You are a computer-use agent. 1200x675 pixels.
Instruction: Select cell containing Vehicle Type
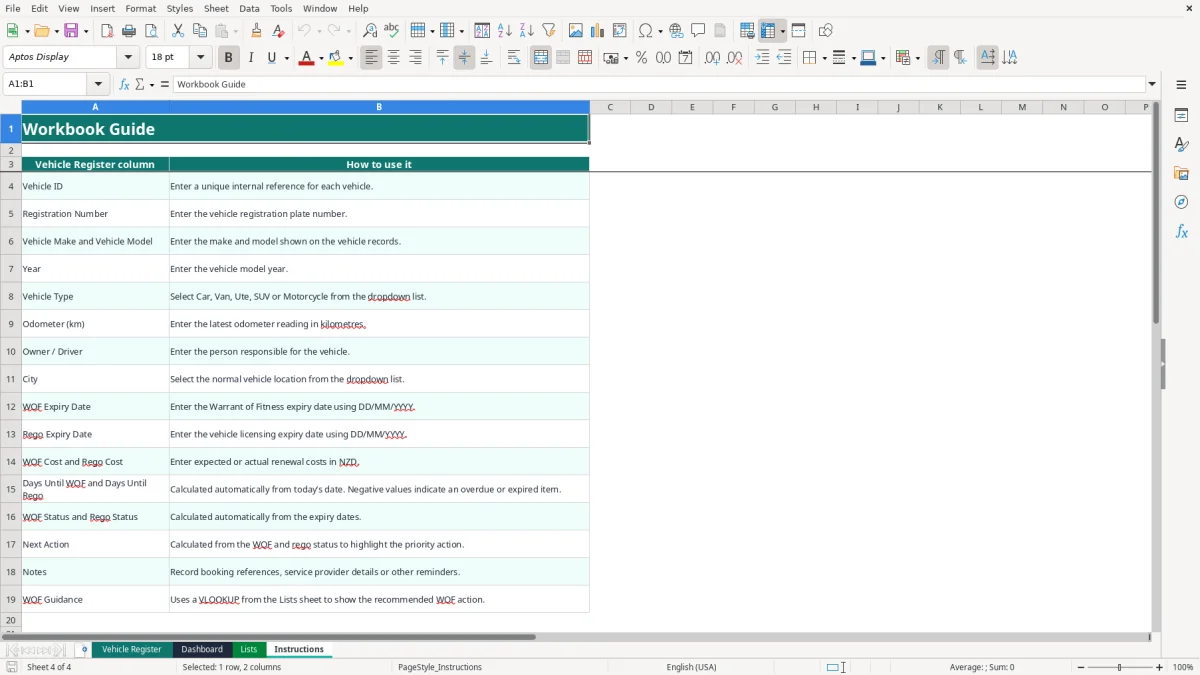[95, 296]
